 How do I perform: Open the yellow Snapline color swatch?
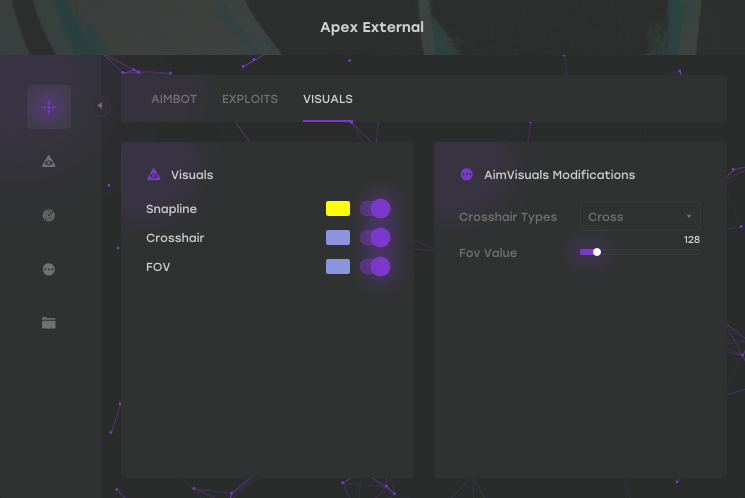point(338,209)
